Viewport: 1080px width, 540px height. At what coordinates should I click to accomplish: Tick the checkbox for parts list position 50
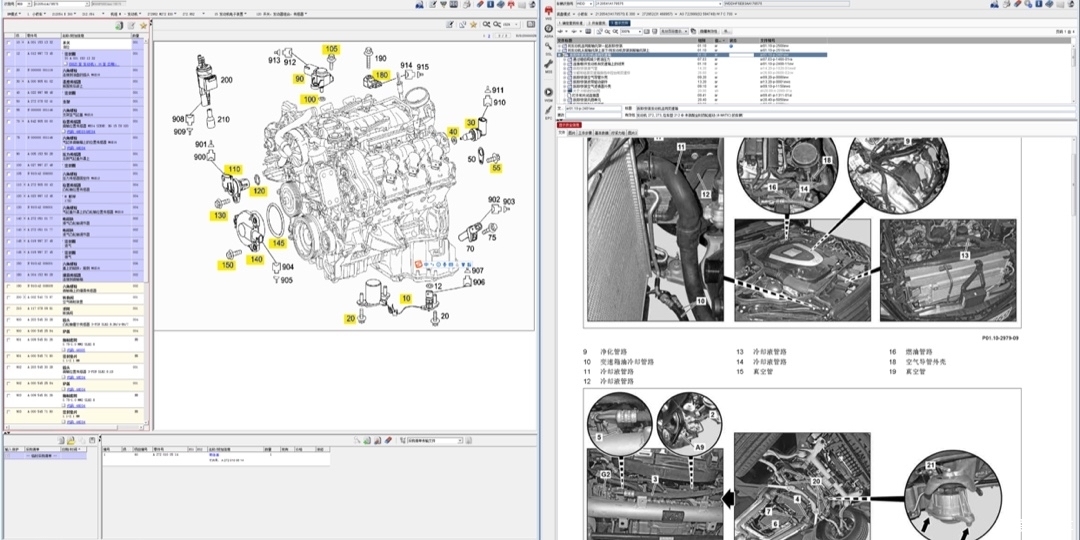(9, 102)
